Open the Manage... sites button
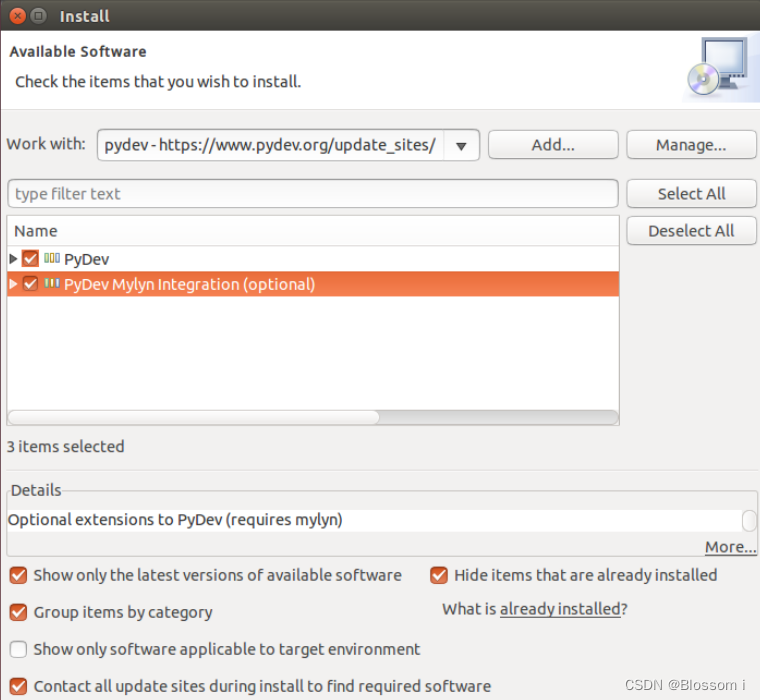Image resolution: width=760 pixels, height=700 pixels. click(691, 144)
